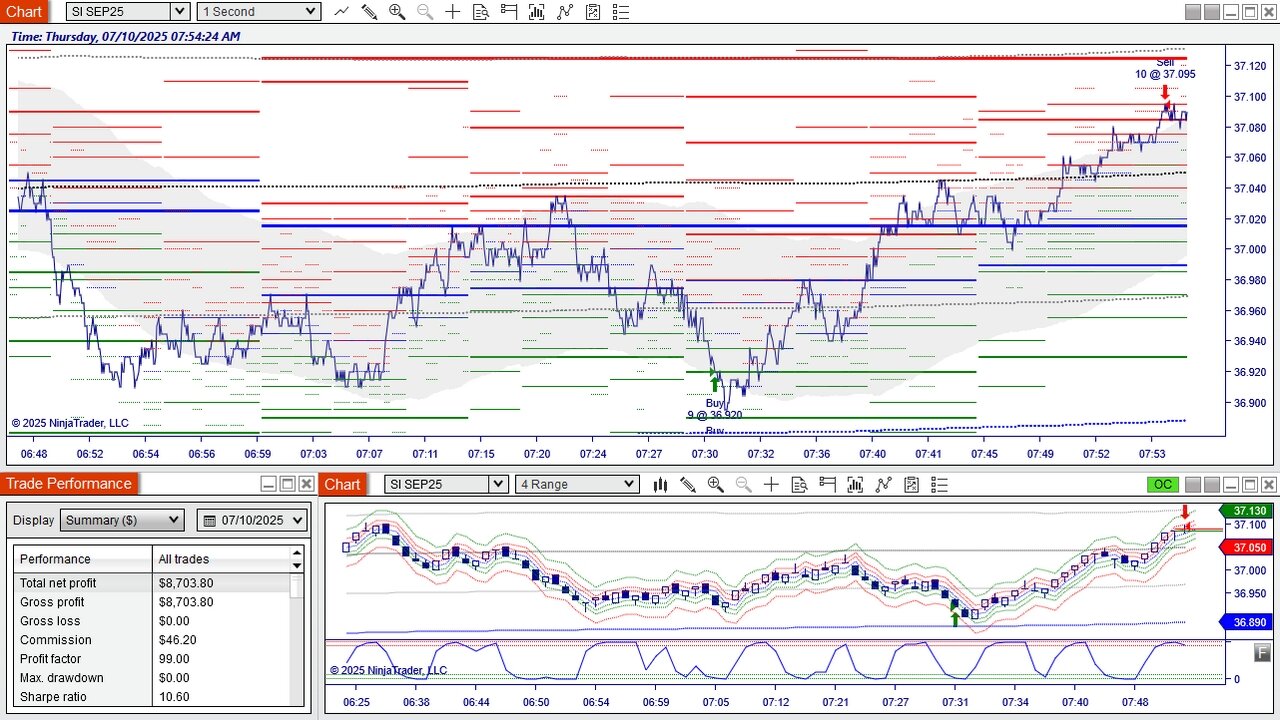The height and width of the screenshot is (720, 1280).
Task: Click first gray link button in top chart
Action: [1193, 12]
